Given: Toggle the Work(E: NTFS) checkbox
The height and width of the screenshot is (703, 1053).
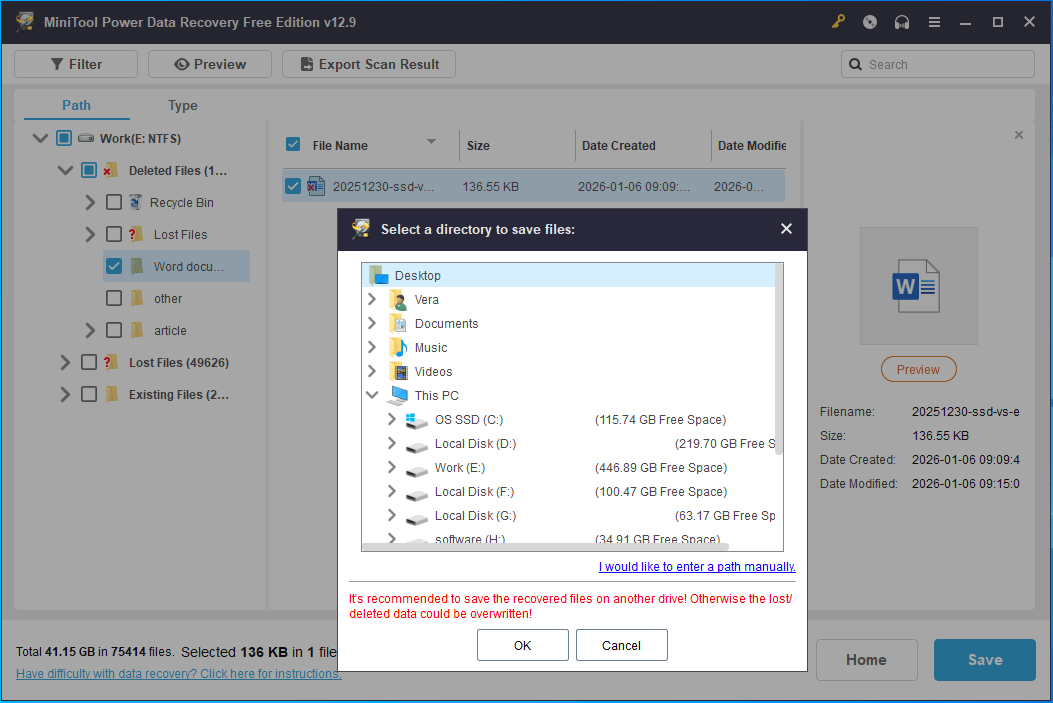Looking at the screenshot, I should point(64,138).
